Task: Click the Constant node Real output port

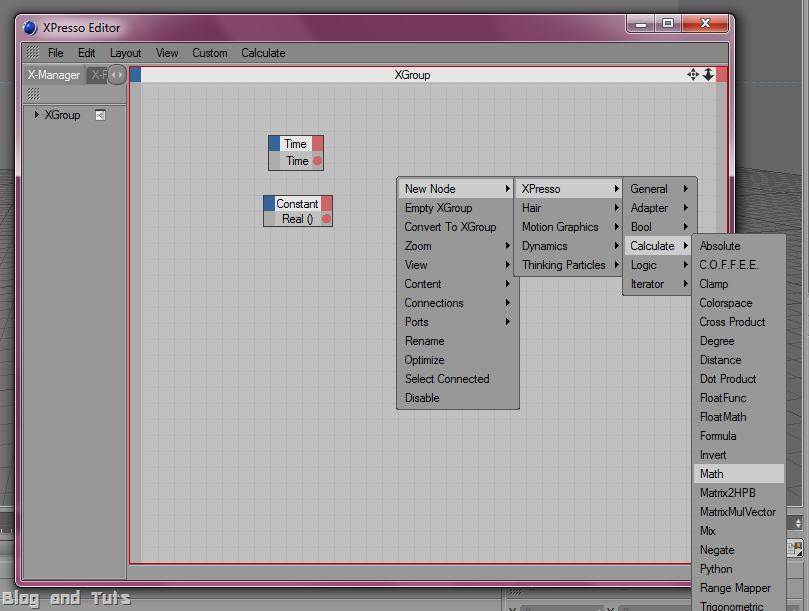Action: point(326,219)
